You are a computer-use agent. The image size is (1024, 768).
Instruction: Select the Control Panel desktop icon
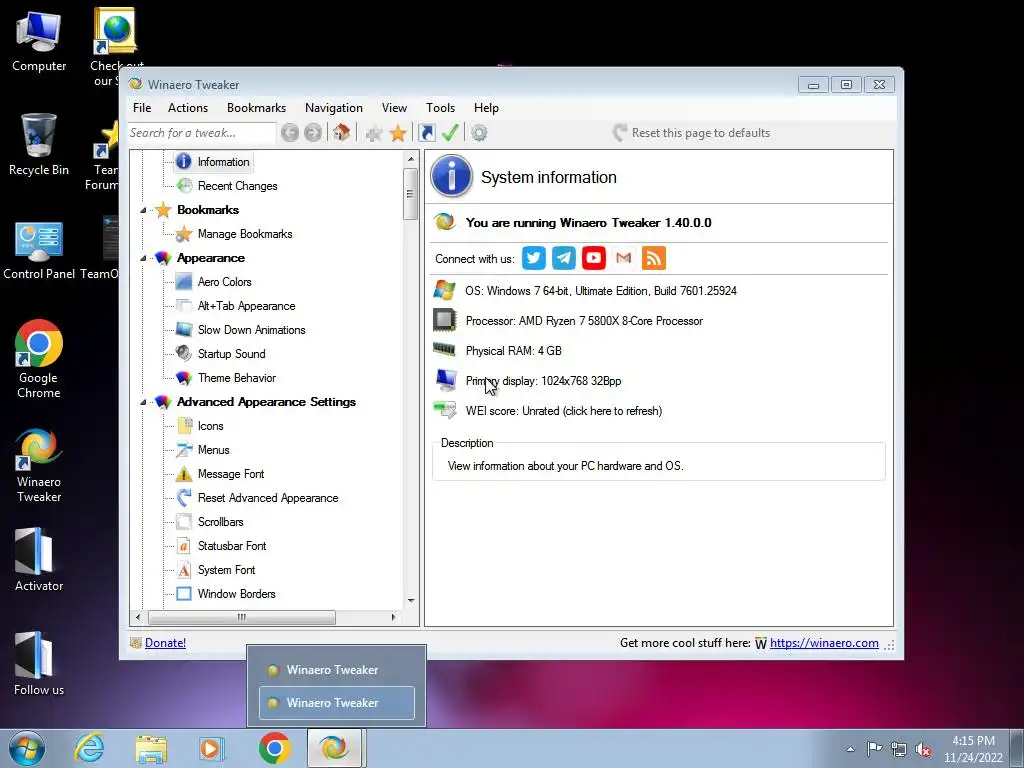pyautogui.click(x=39, y=251)
